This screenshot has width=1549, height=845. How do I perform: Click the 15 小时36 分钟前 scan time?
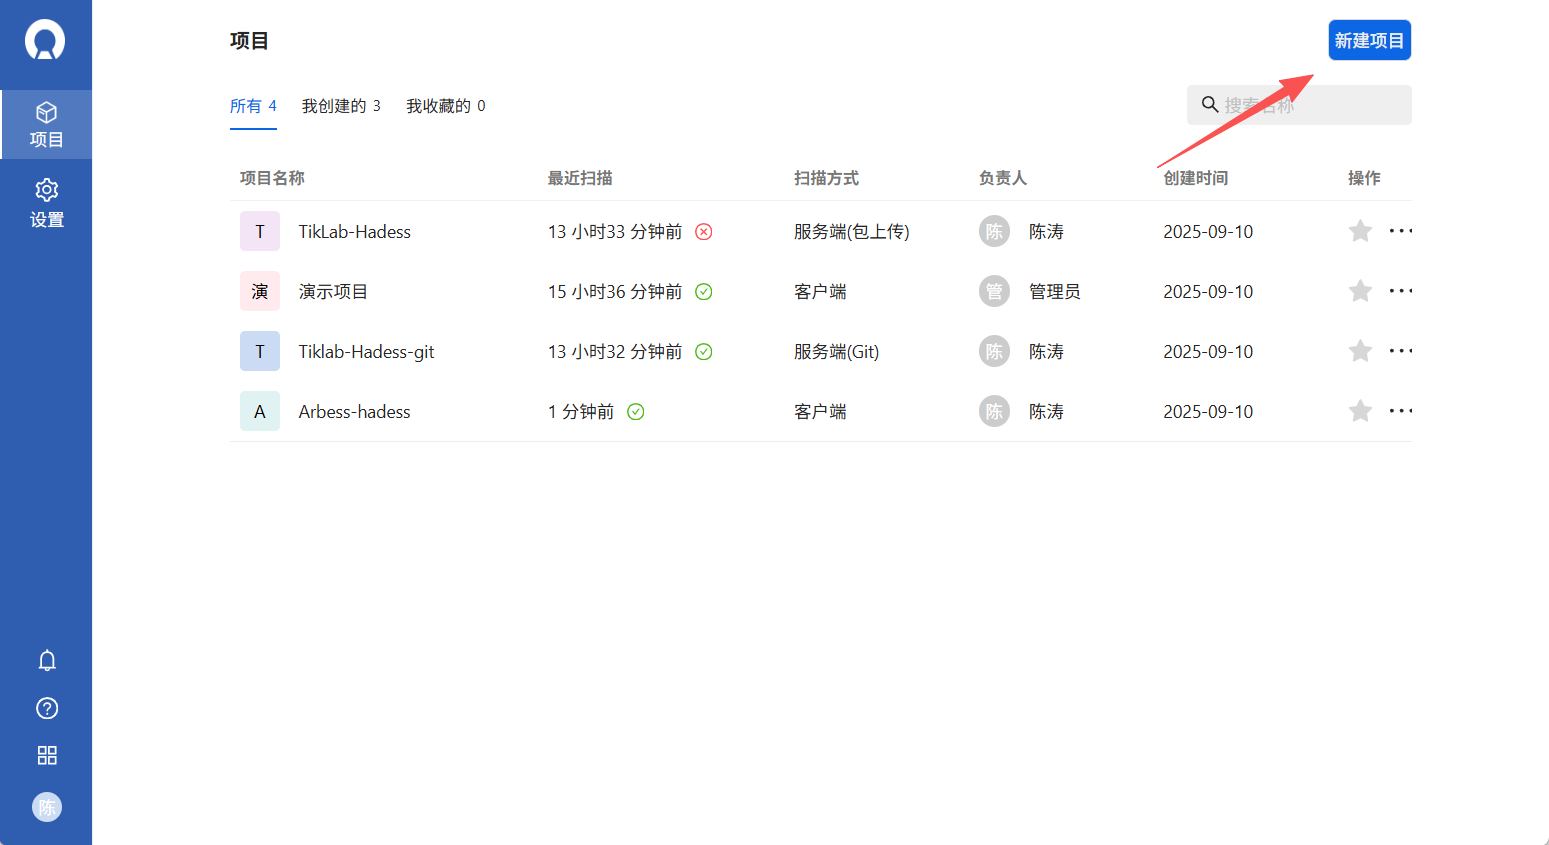615,292
